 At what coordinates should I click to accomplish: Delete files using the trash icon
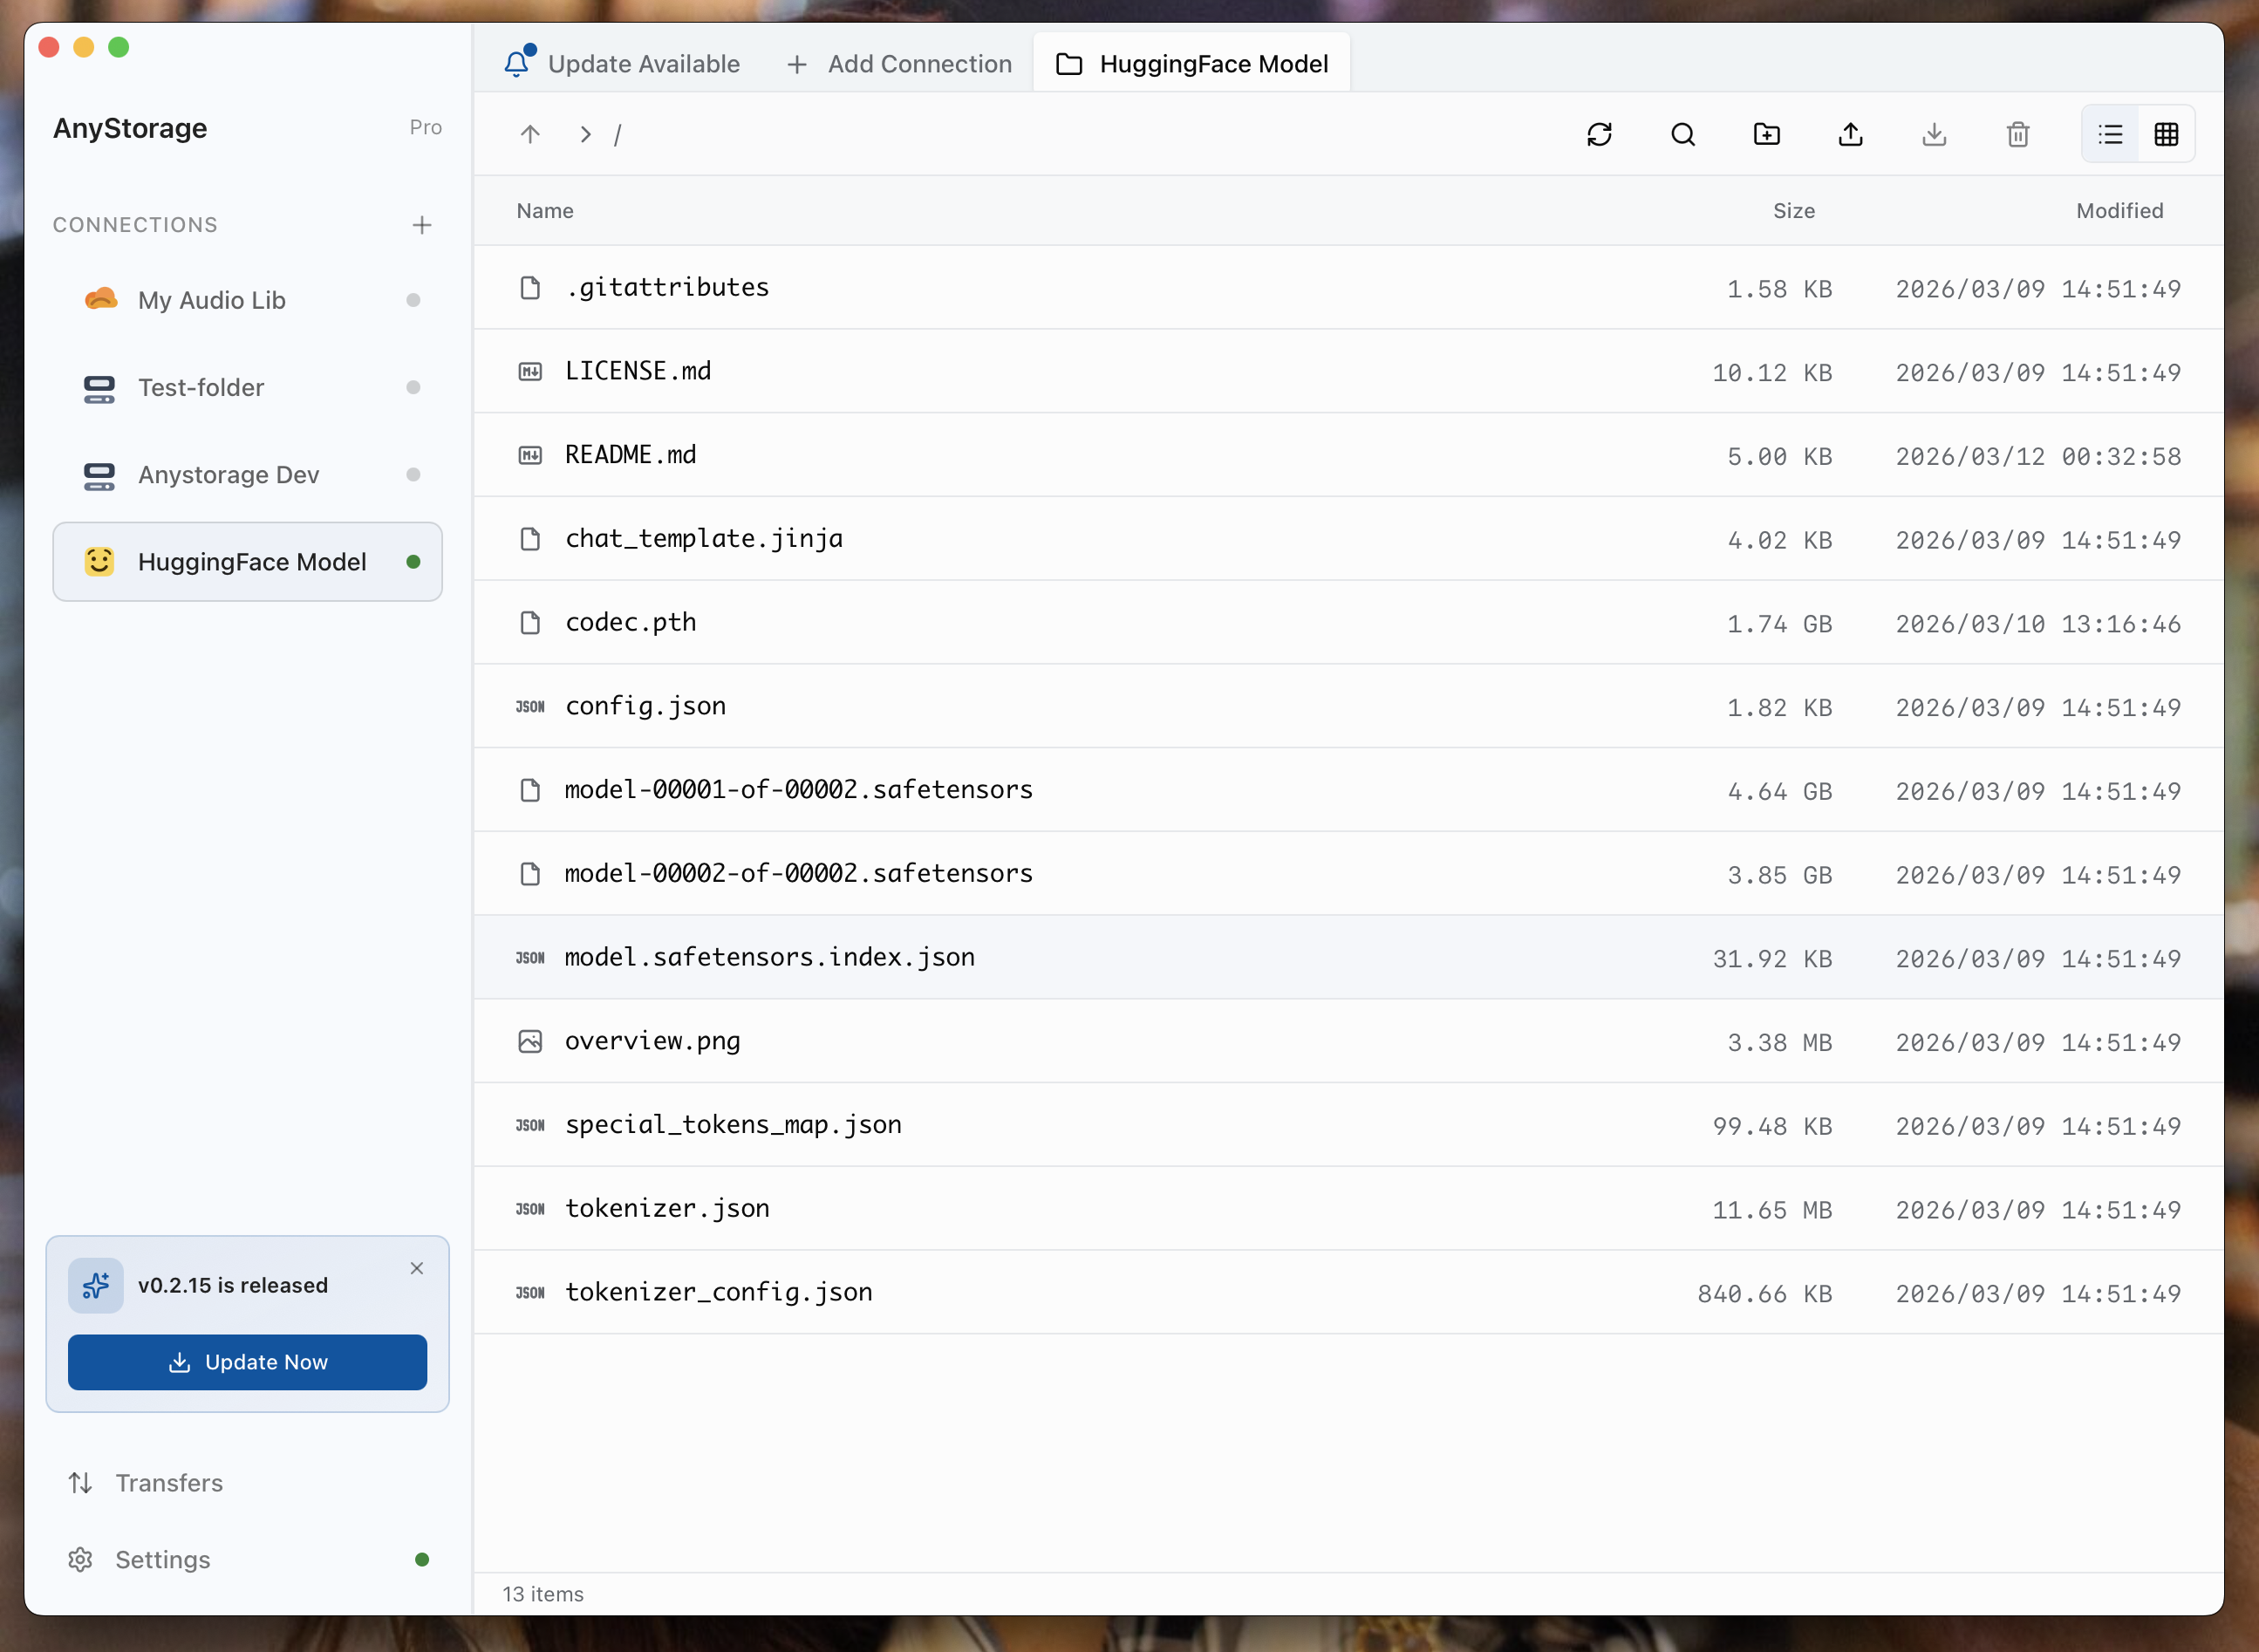click(x=2017, y=134)
